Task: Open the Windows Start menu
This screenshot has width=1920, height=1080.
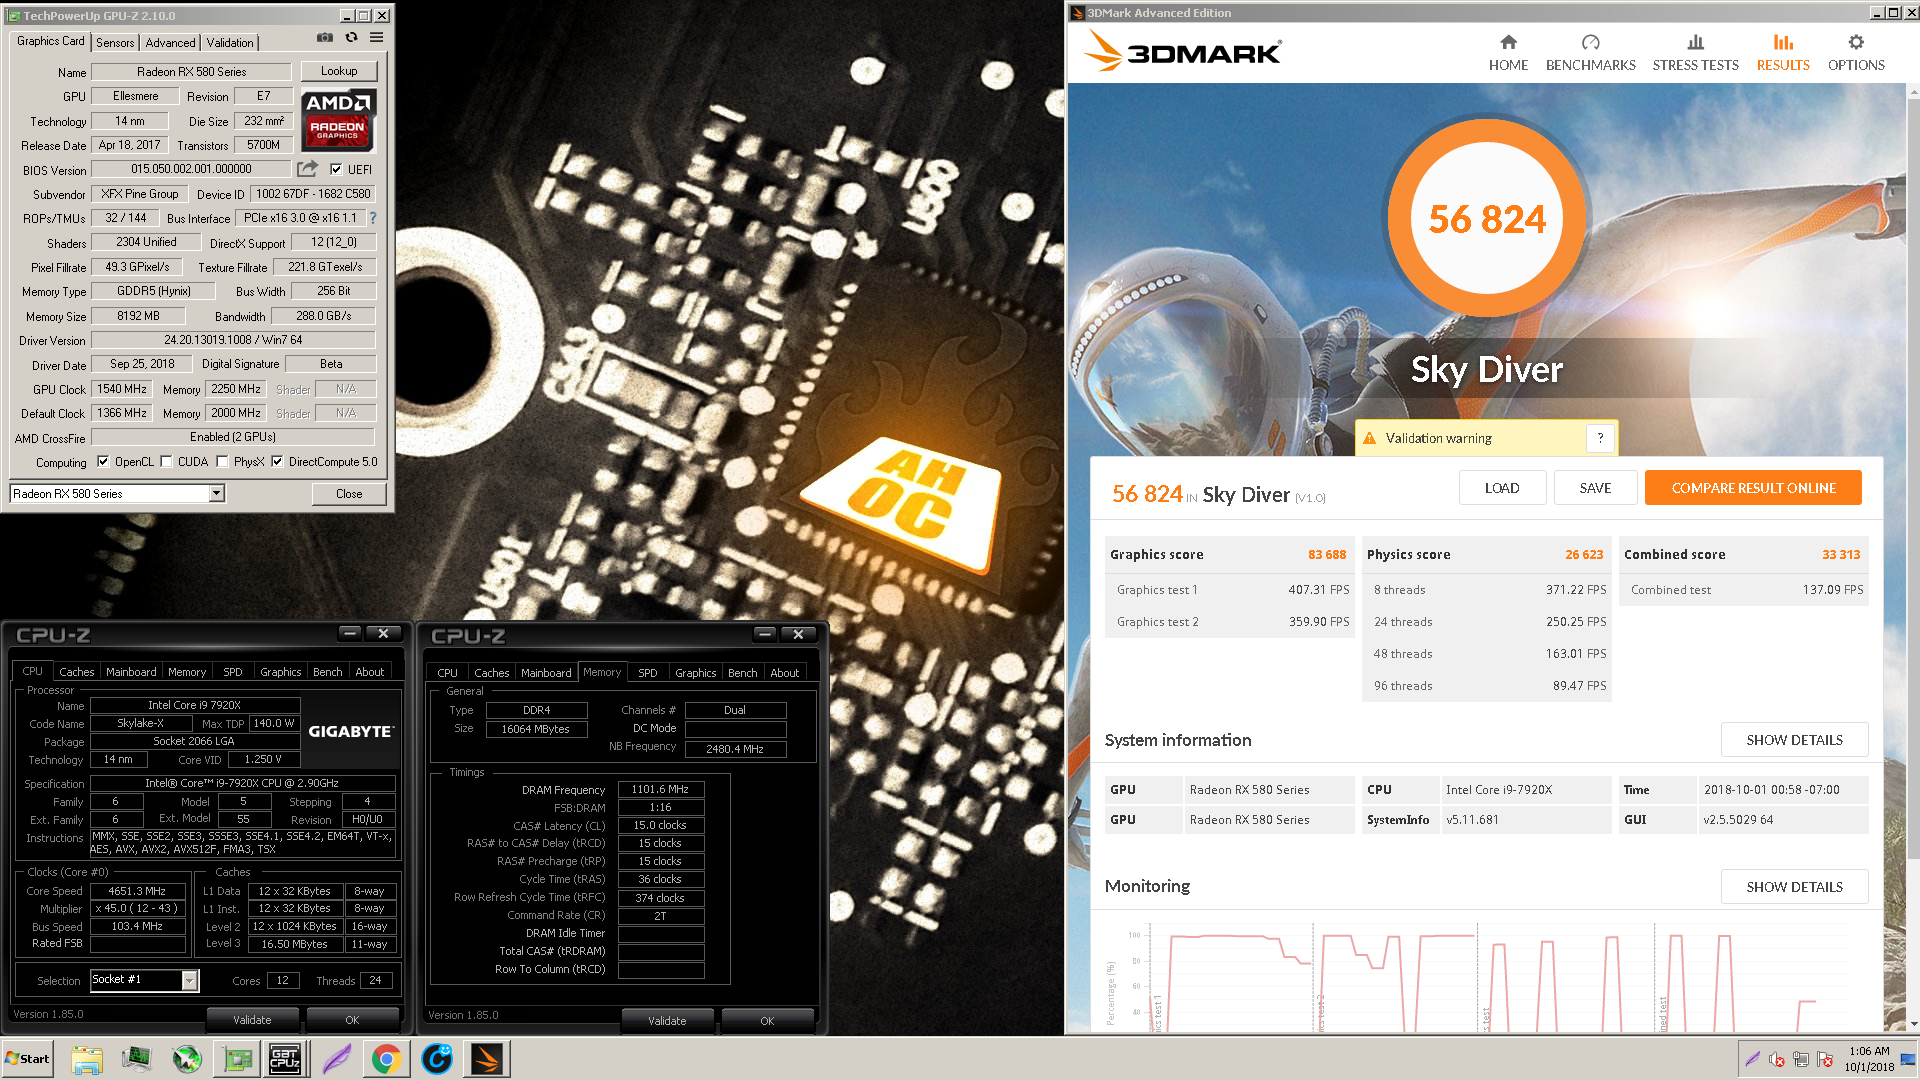Action: [27, 1059]
